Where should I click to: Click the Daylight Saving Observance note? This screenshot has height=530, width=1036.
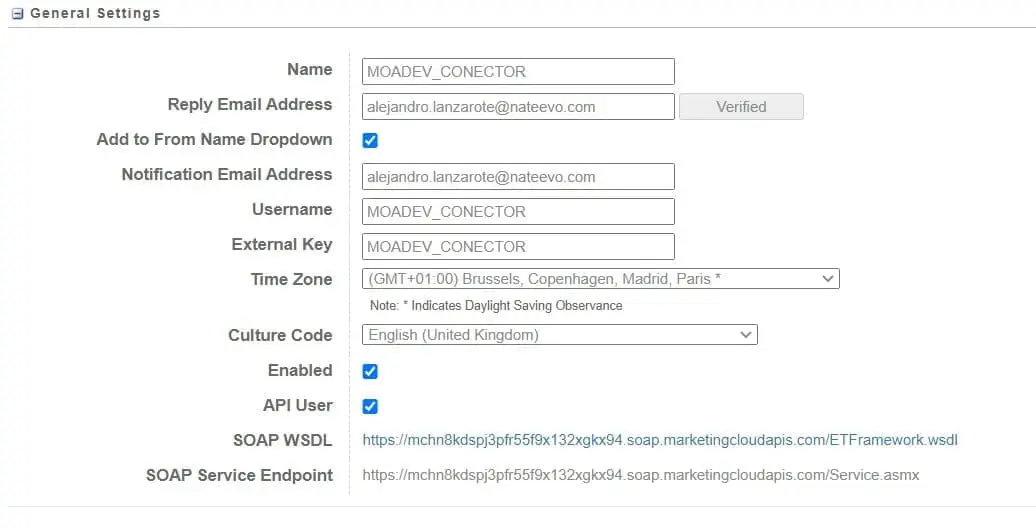coord(496,305)
